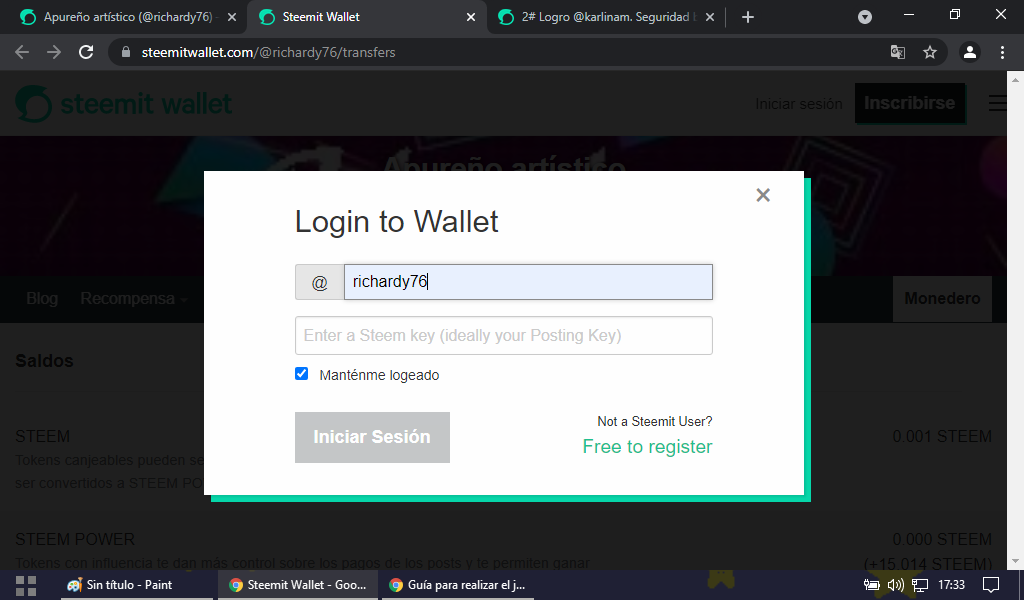Screen dimensions: 1024x600
Task: Open the Free to register link
Action: [647, 447]
